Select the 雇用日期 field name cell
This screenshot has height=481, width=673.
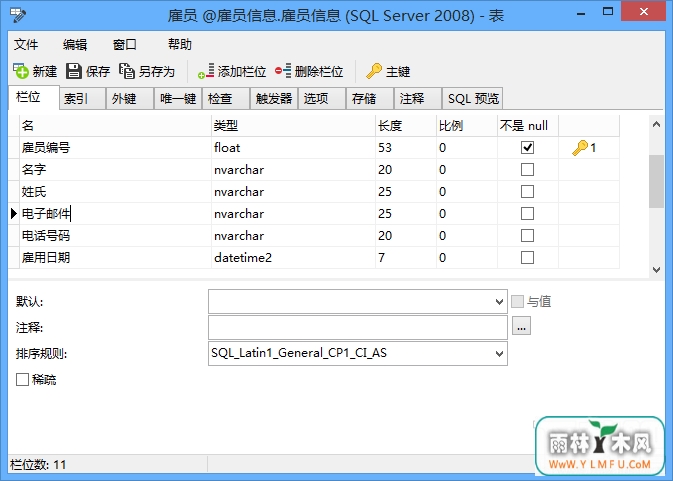click(x=115, y=257)
